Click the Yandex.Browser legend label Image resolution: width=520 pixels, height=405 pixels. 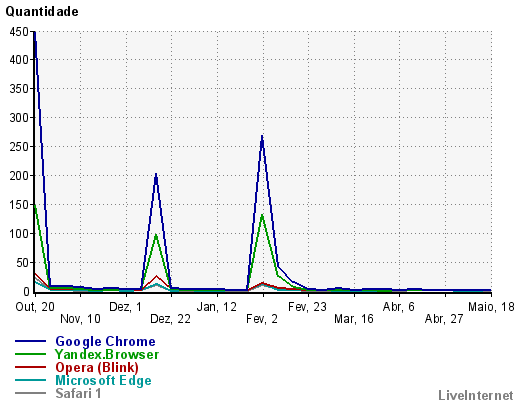(107, 354)
